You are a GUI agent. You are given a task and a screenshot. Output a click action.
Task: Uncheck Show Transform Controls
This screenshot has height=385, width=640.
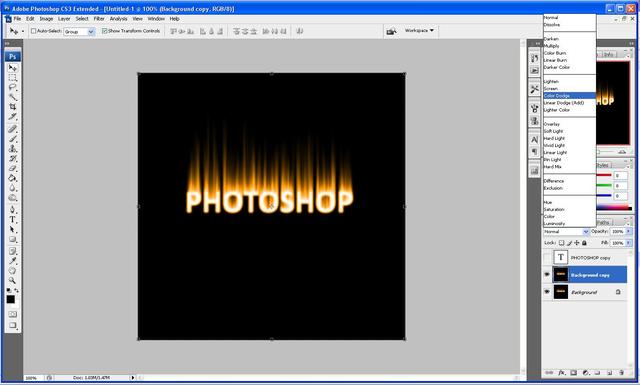tap(104, 31)
